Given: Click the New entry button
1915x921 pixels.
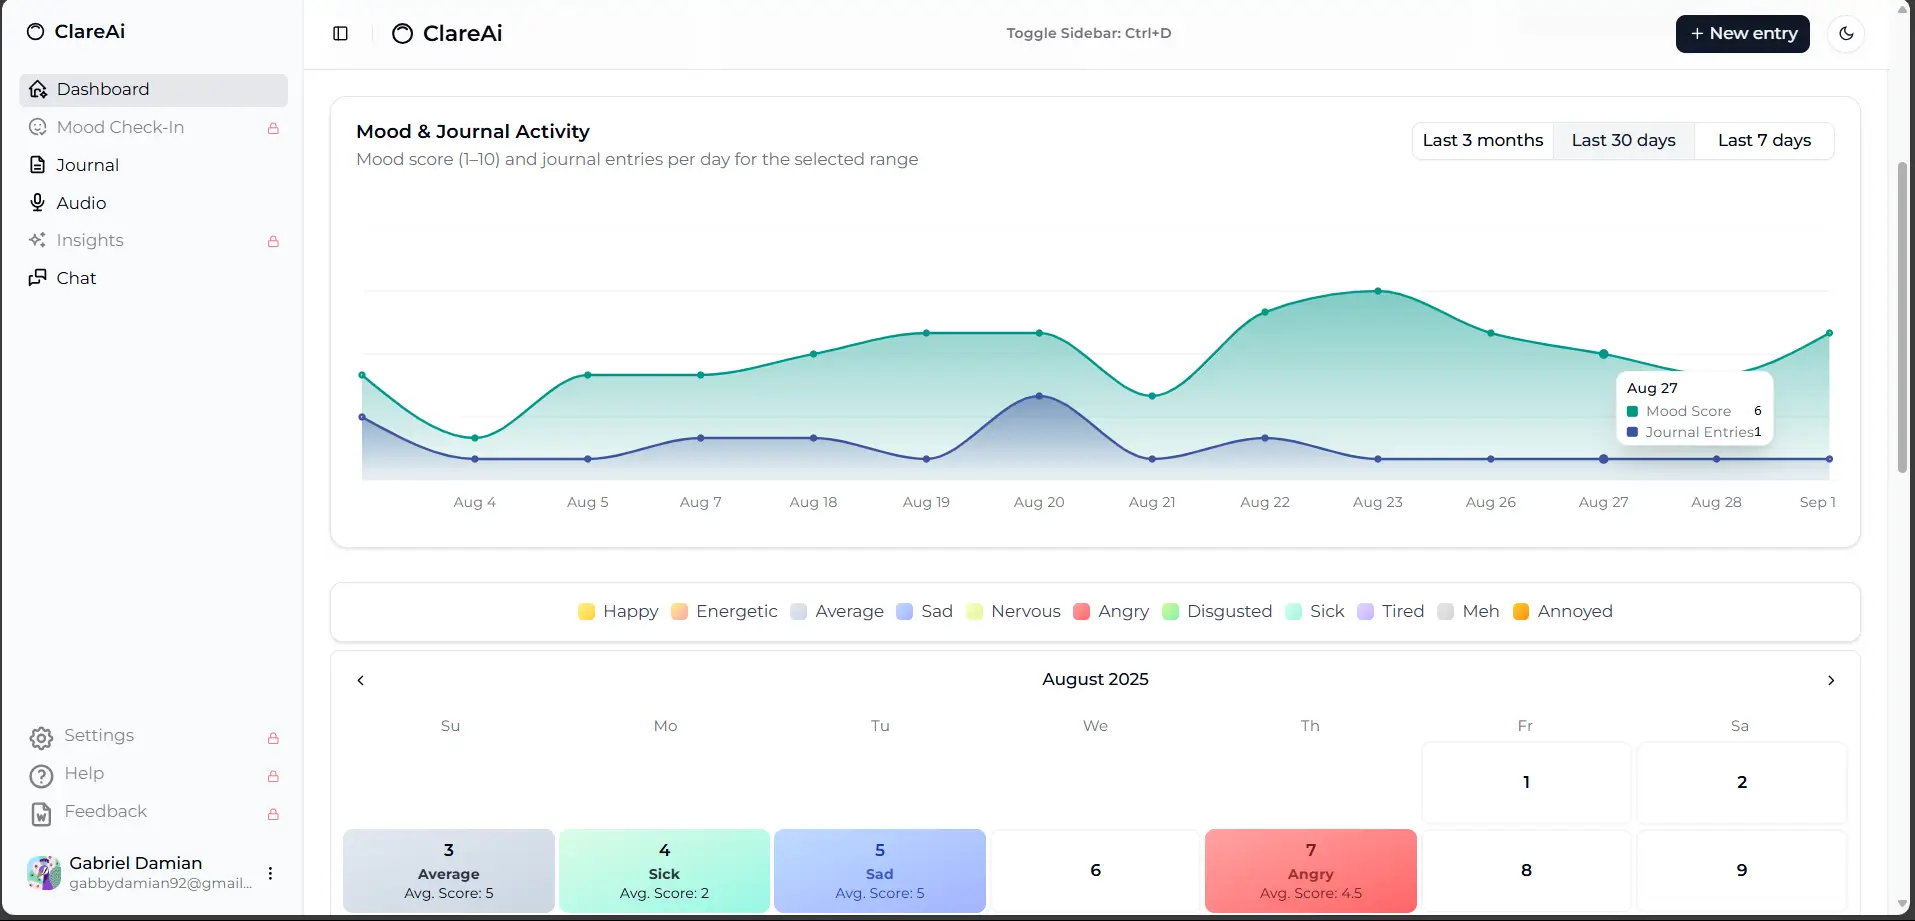Looking at the screenshot, I should [x=1742, y=34].
